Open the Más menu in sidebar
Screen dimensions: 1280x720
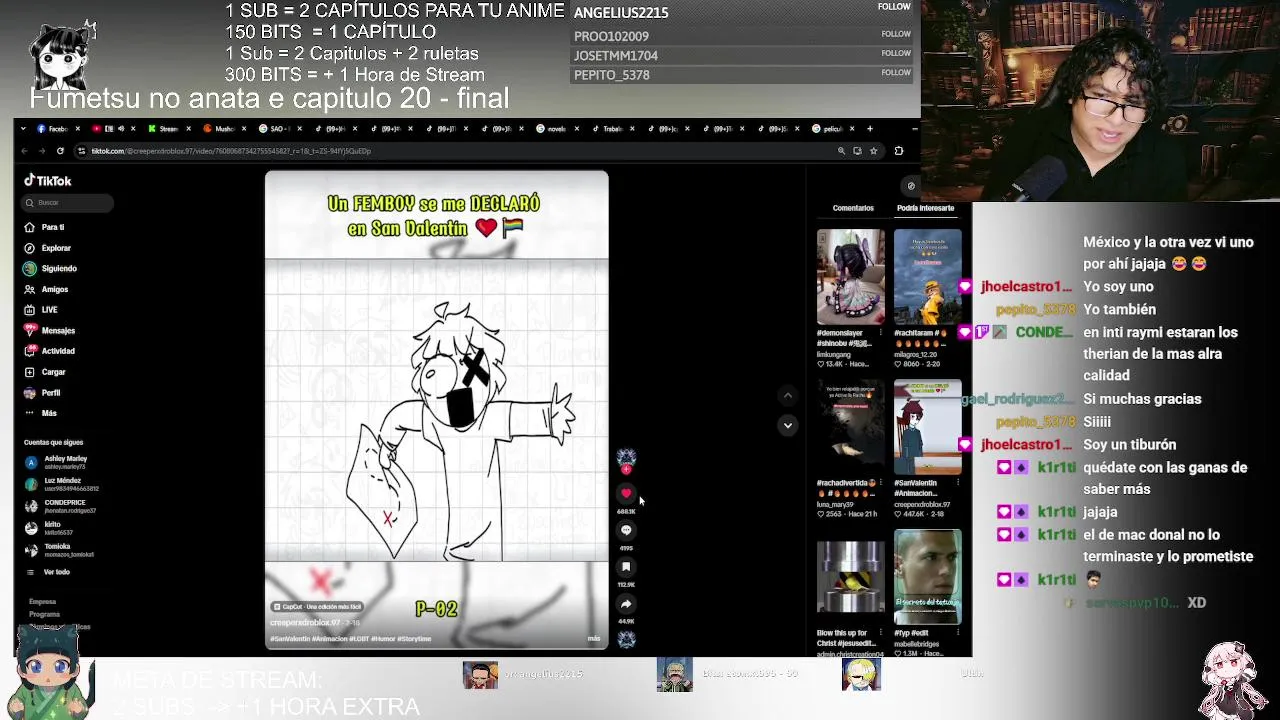click(x=41, y=413)
